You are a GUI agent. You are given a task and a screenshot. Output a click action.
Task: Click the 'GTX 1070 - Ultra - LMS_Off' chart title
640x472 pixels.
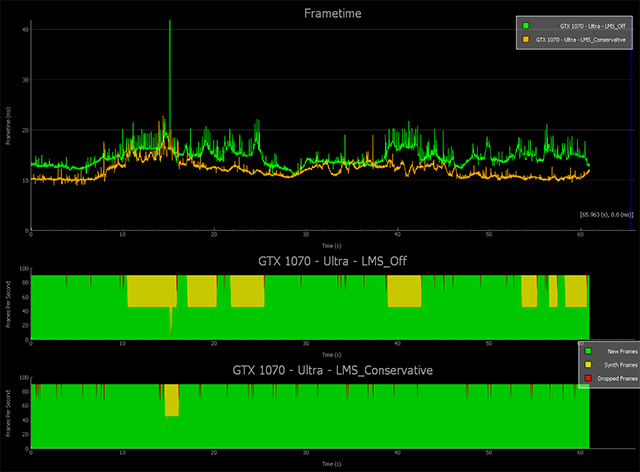(x=332, y=261)
